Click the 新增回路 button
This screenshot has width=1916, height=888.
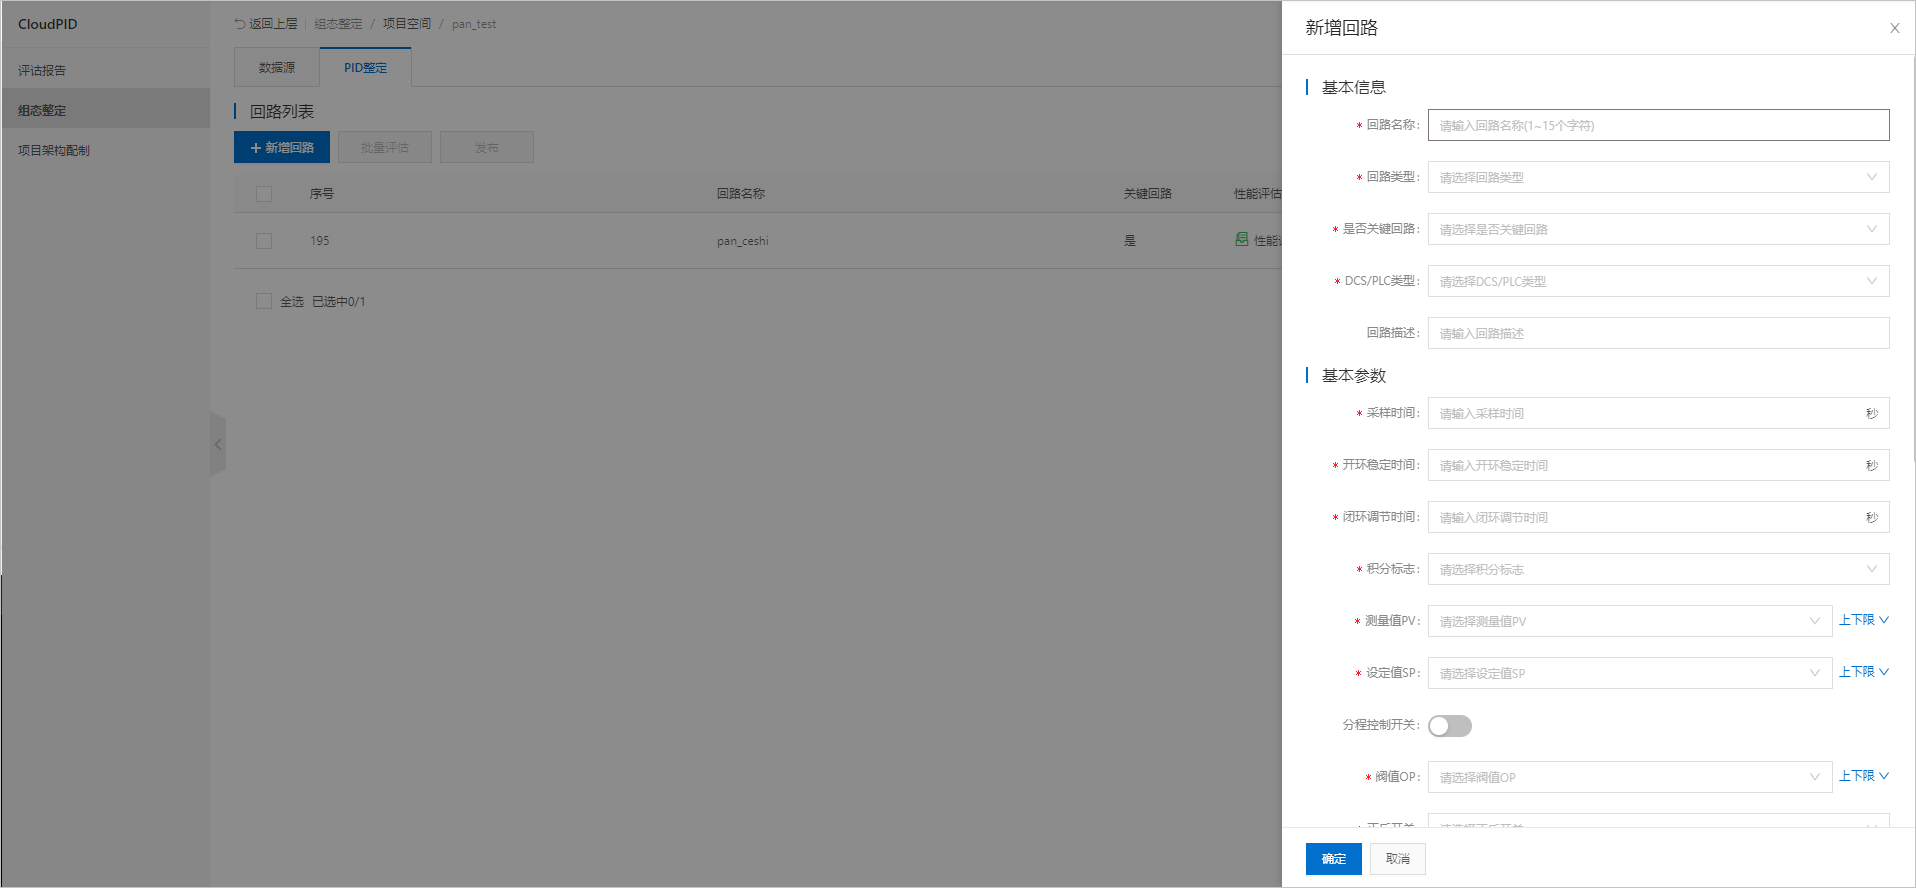coord(282,147)
